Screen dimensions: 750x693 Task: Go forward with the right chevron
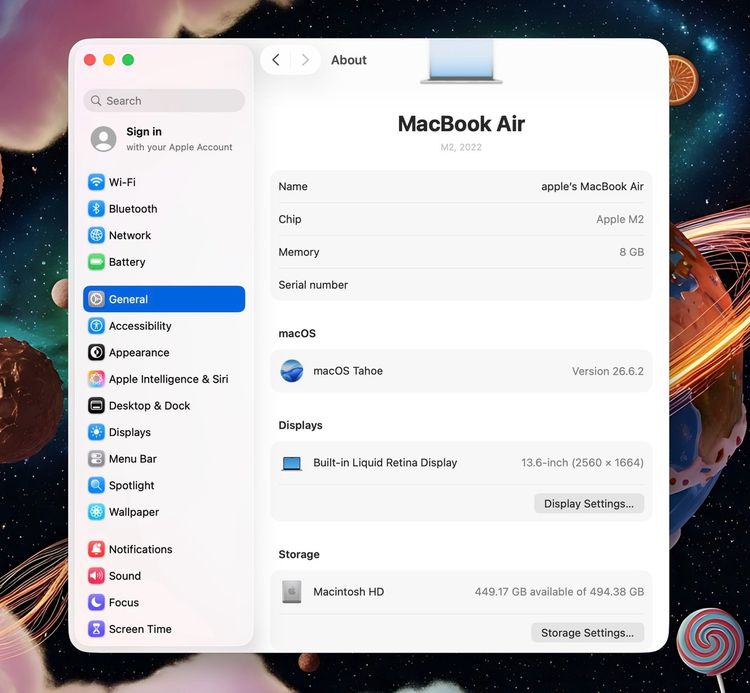(x=305, y=60)
